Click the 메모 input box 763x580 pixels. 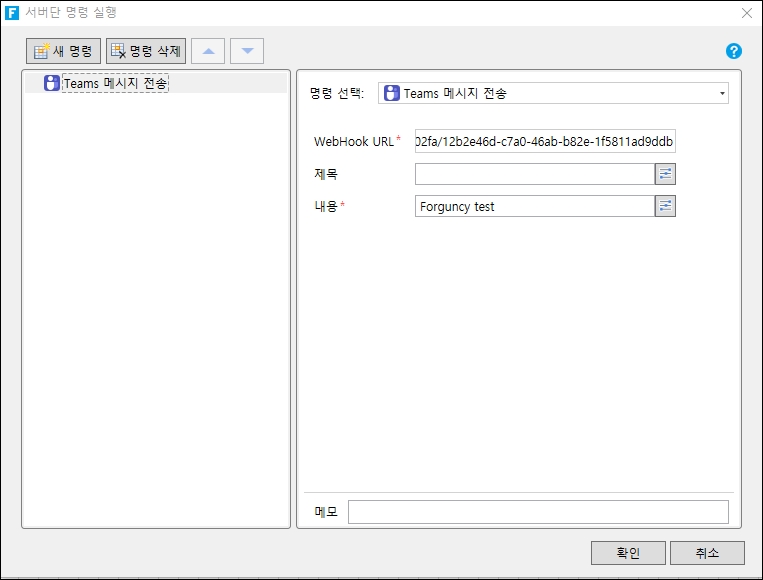click(538, 512)
